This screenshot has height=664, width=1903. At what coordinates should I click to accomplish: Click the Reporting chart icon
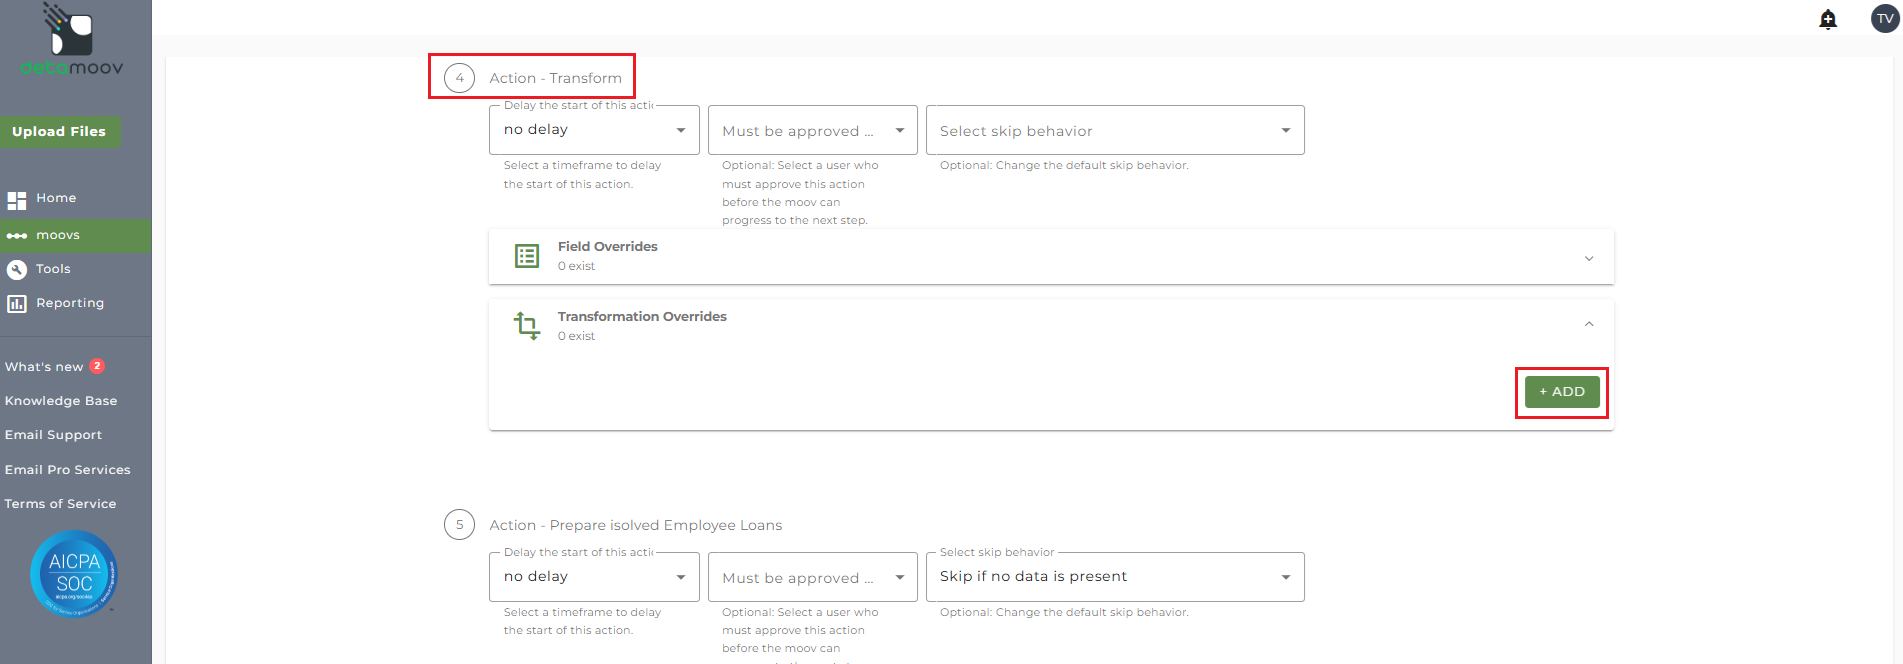17,303
